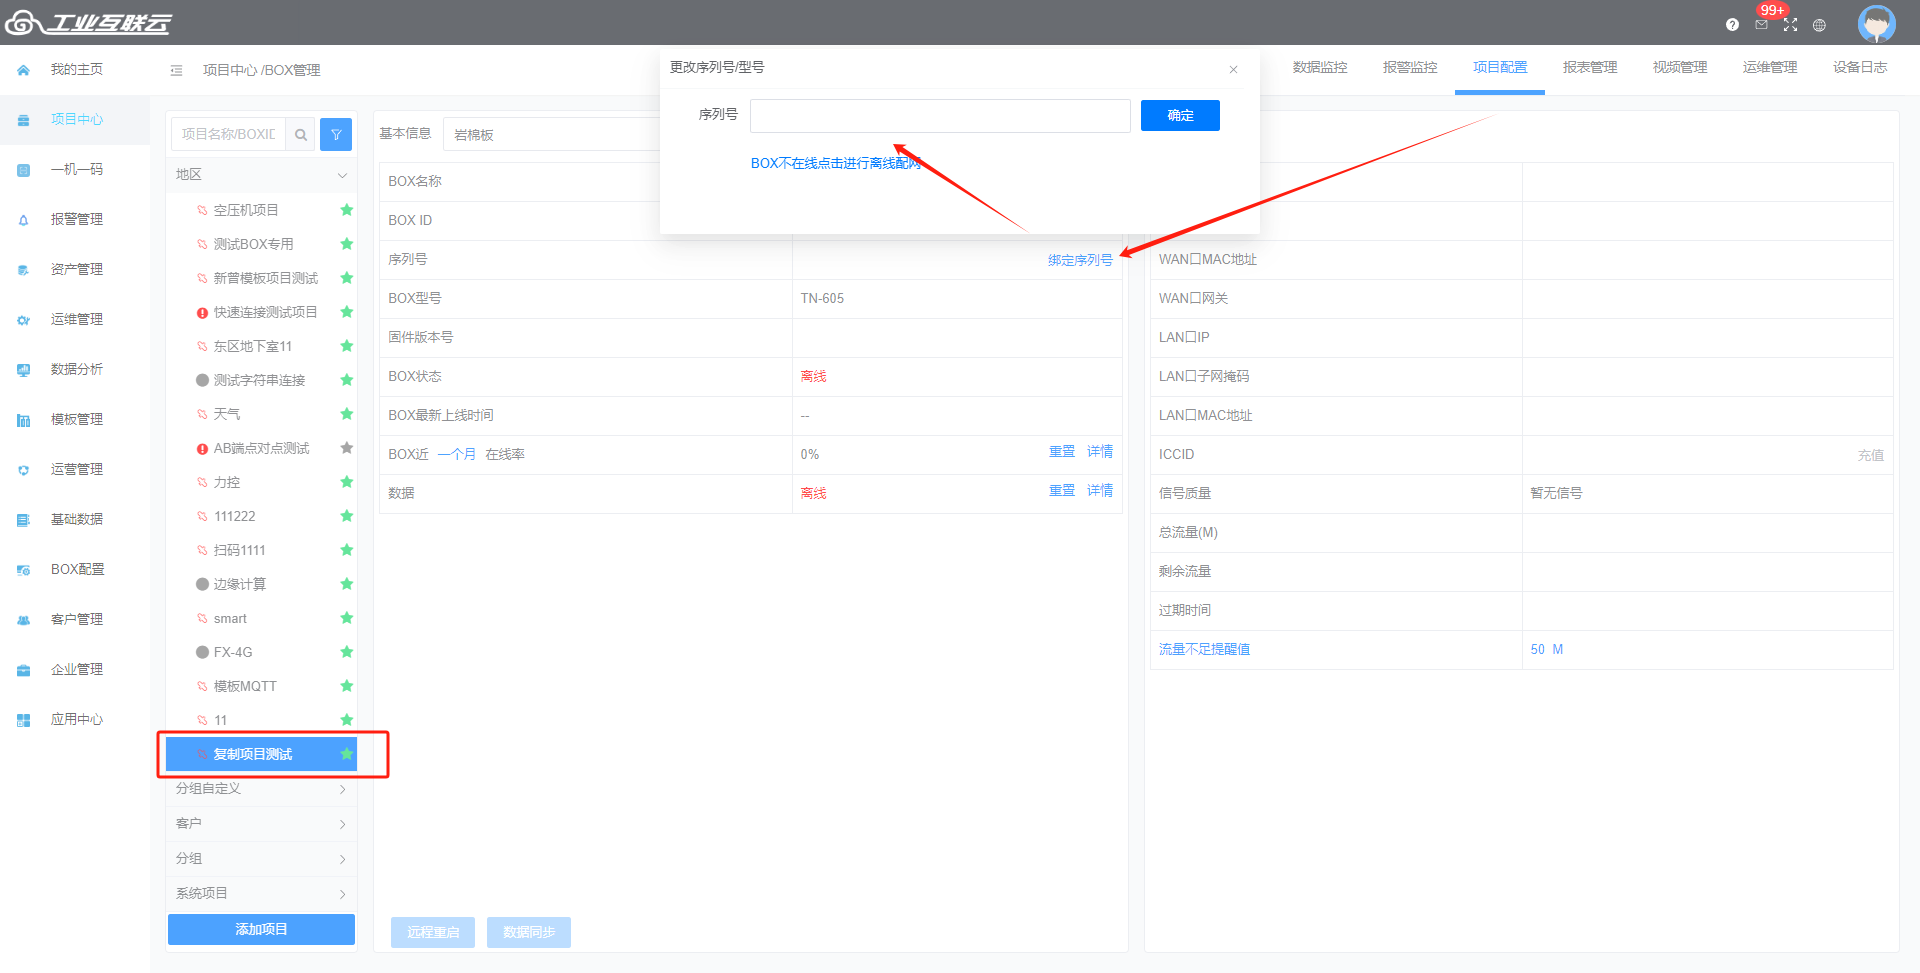Click the 远程重启 button
Viewport: 1920px width, 973px height.
coord(433,932)
